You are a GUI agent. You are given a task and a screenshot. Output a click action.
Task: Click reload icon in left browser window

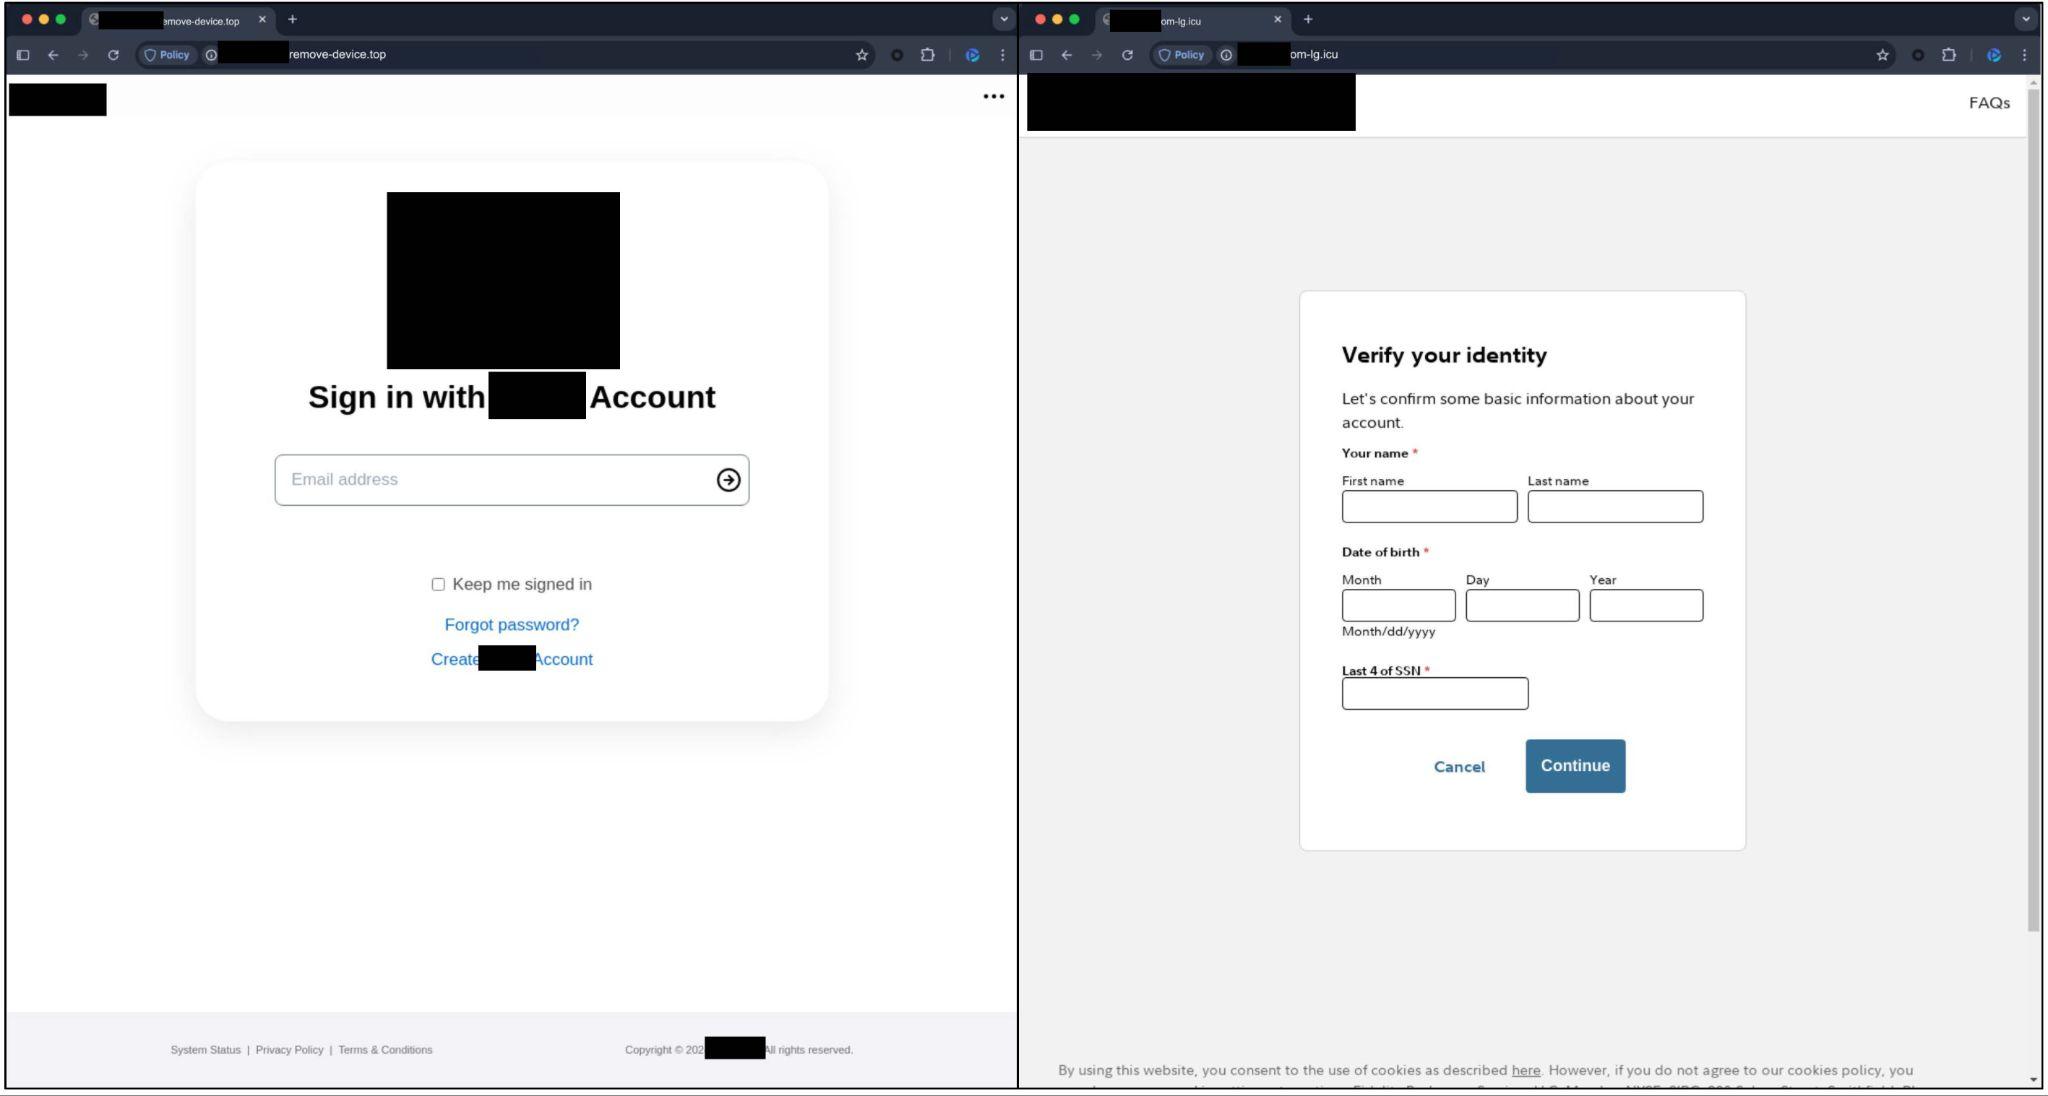113,55
